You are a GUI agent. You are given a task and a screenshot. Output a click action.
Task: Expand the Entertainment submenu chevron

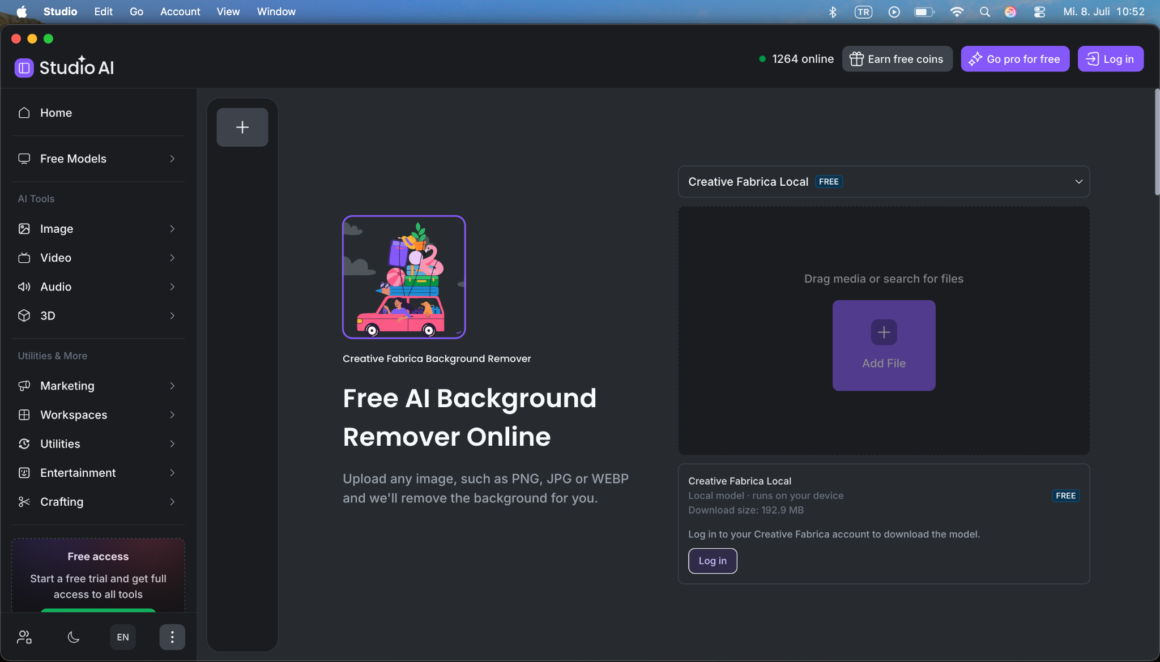172,472
